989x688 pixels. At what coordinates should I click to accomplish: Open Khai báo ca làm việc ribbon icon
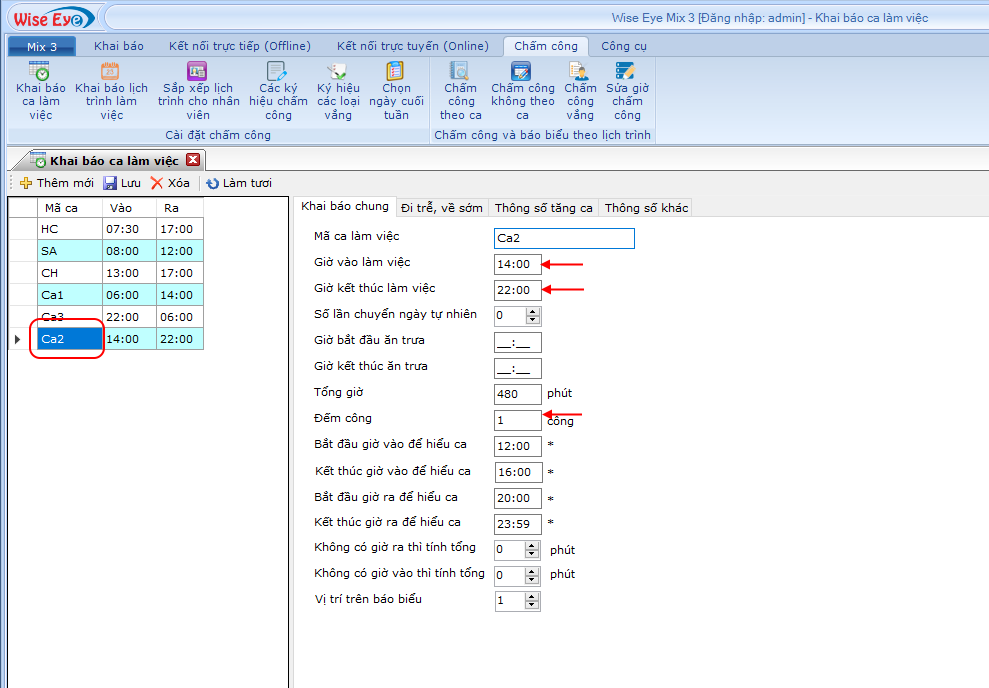tap(40, 89)
